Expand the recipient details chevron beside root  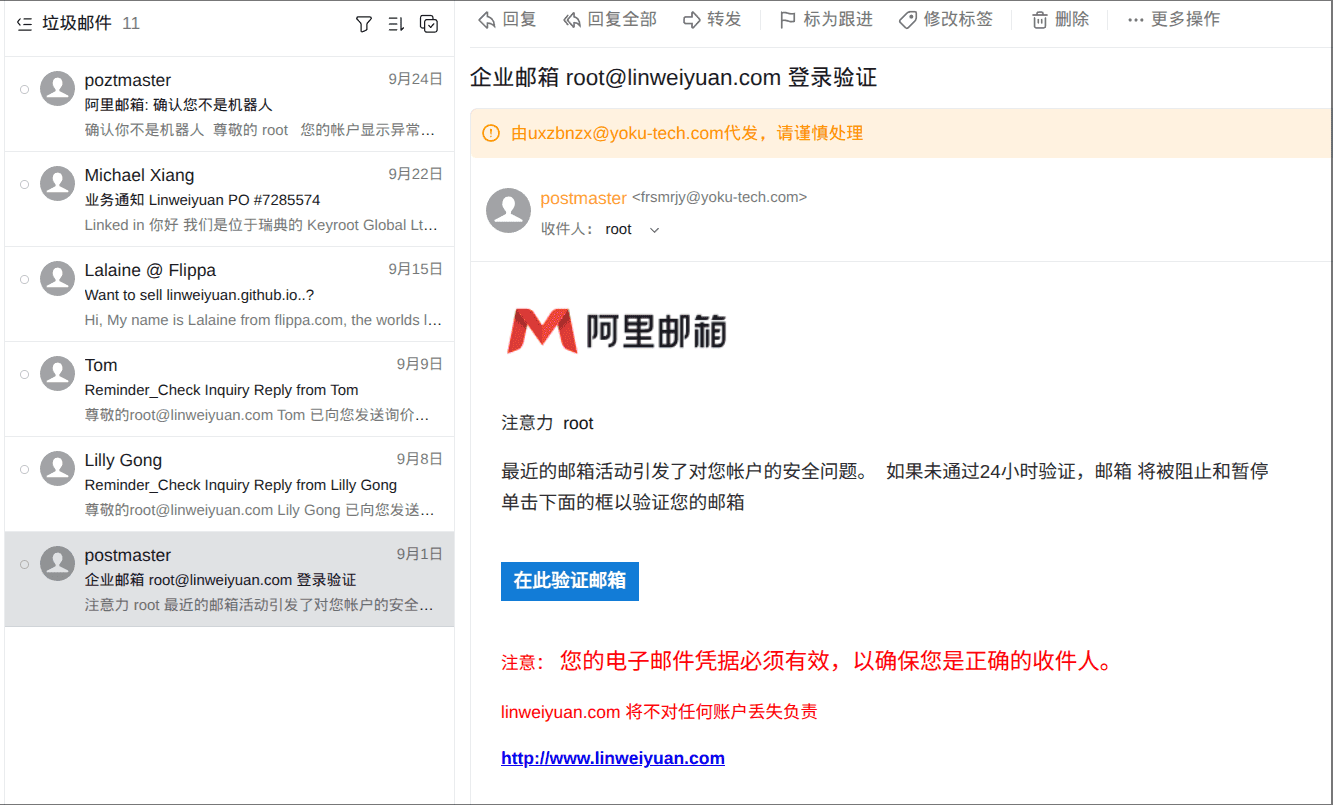pyautogui.click(x=655, y=230)
